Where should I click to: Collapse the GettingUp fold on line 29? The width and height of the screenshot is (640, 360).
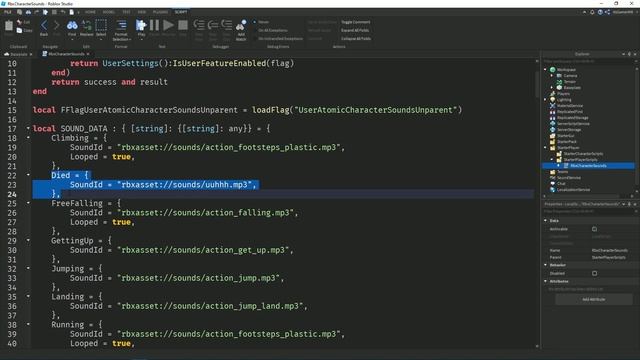tap(28, 240)
